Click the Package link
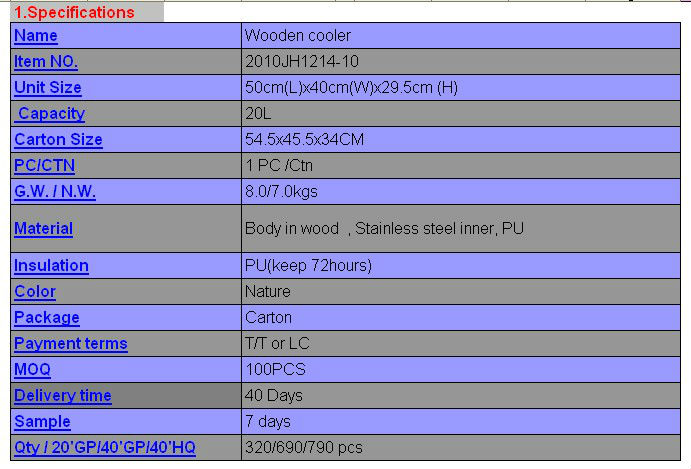 [x=47, y=318]
